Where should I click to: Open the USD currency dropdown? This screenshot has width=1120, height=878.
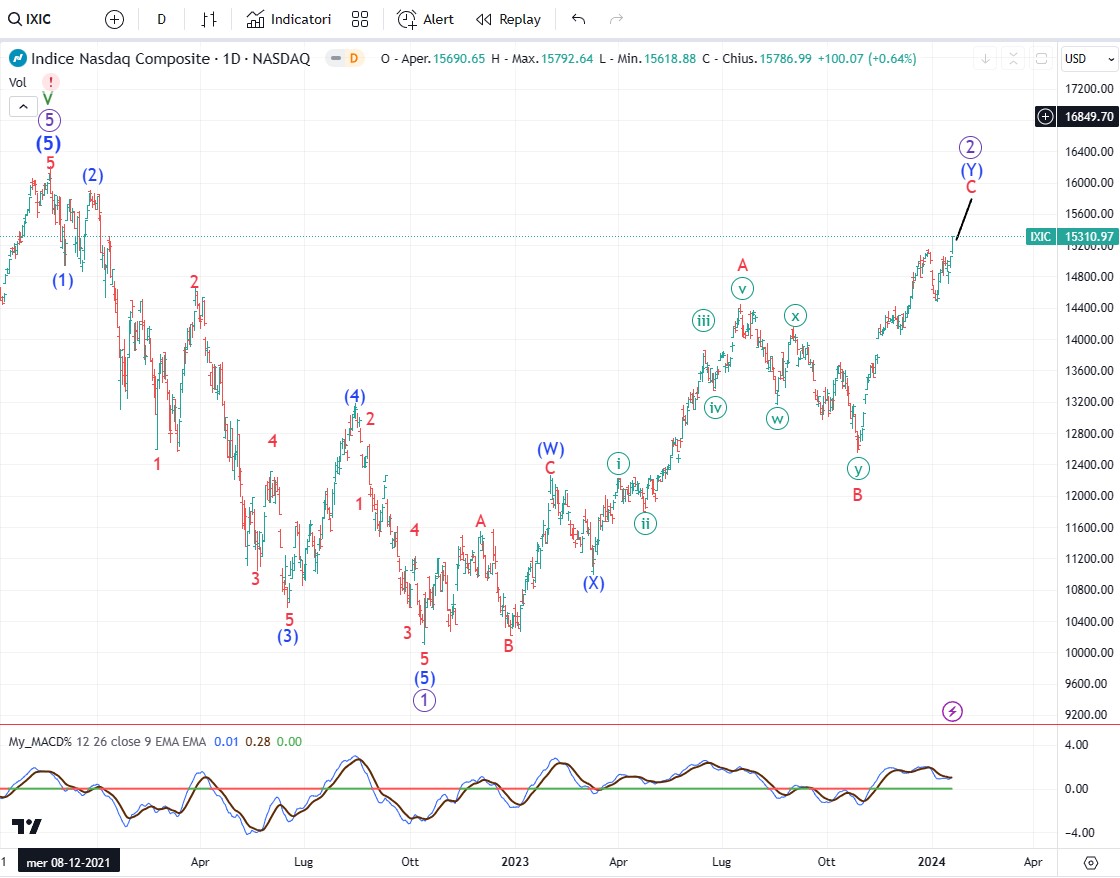[x=1089, y=59]
